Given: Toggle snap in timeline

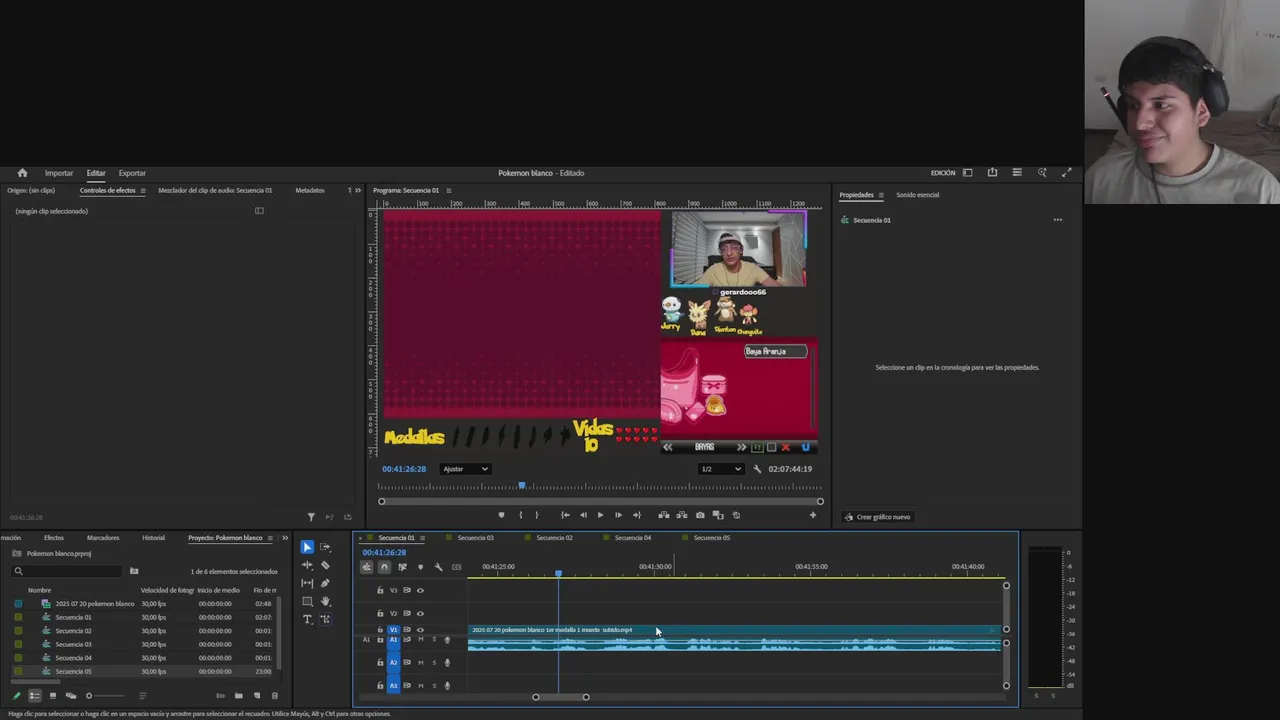Looking at the screenshot, I should 384,567.
